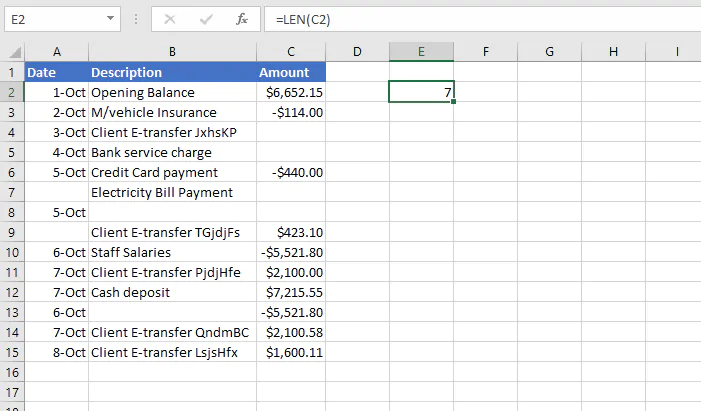The height and width of the screenshot is (411, 701).
Task: Click the three-dot Name Box resize handle
Action: click(x=136, y=19)
